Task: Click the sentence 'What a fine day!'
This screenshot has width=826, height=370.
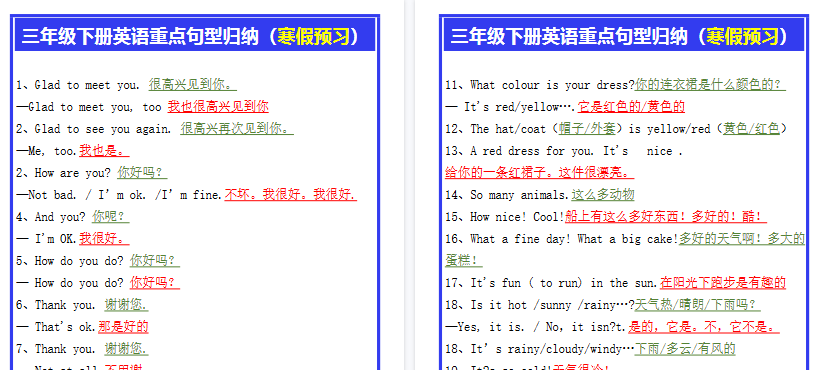Action: [520, 239]
